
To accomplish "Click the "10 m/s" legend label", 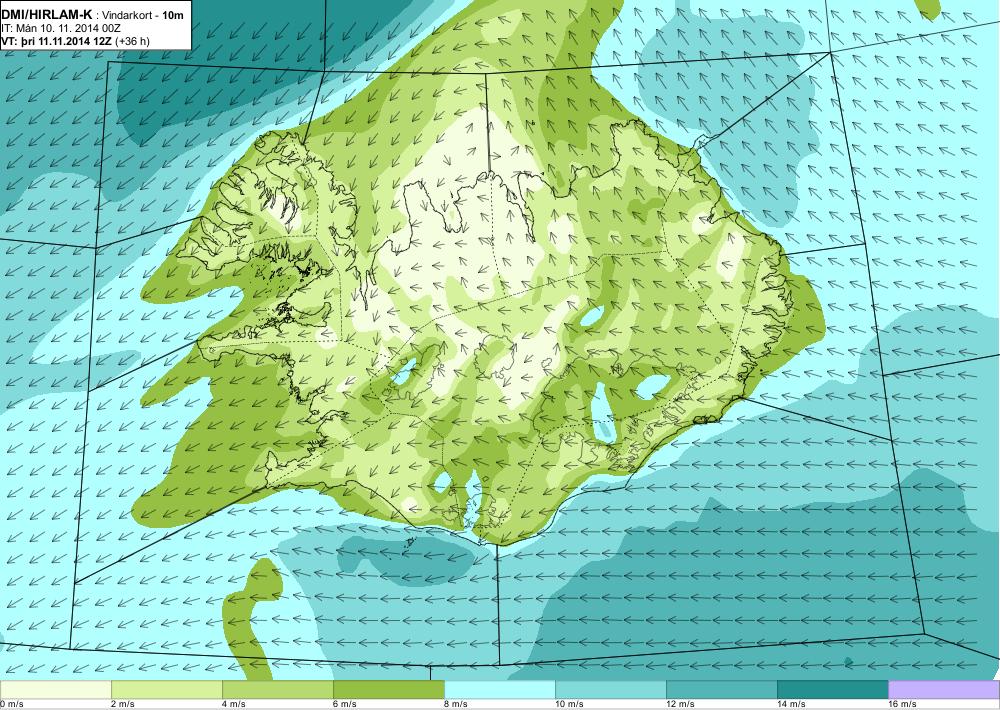I will pos(569,704).
